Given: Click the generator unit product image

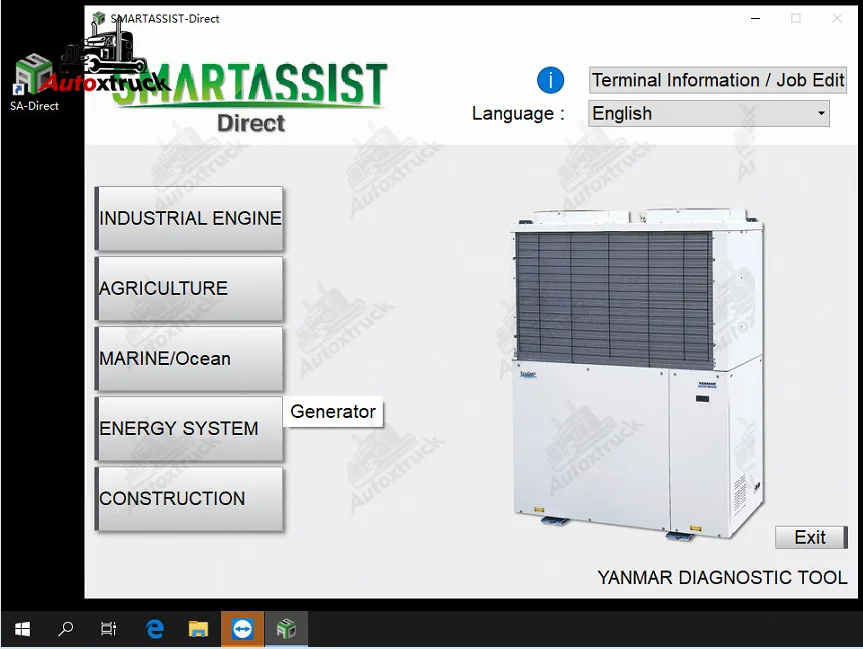Looking at the screenshot, I should tap(637, 374).
